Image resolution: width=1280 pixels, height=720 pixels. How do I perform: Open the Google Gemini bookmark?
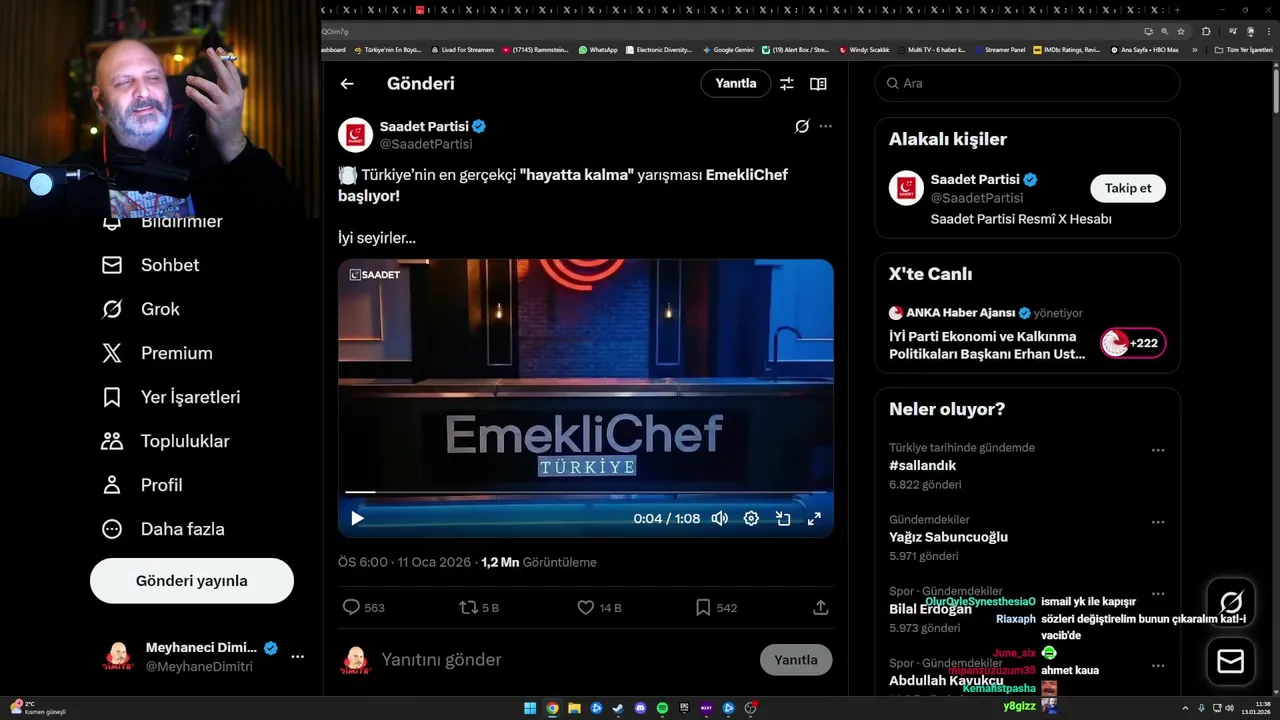(728, 49)
